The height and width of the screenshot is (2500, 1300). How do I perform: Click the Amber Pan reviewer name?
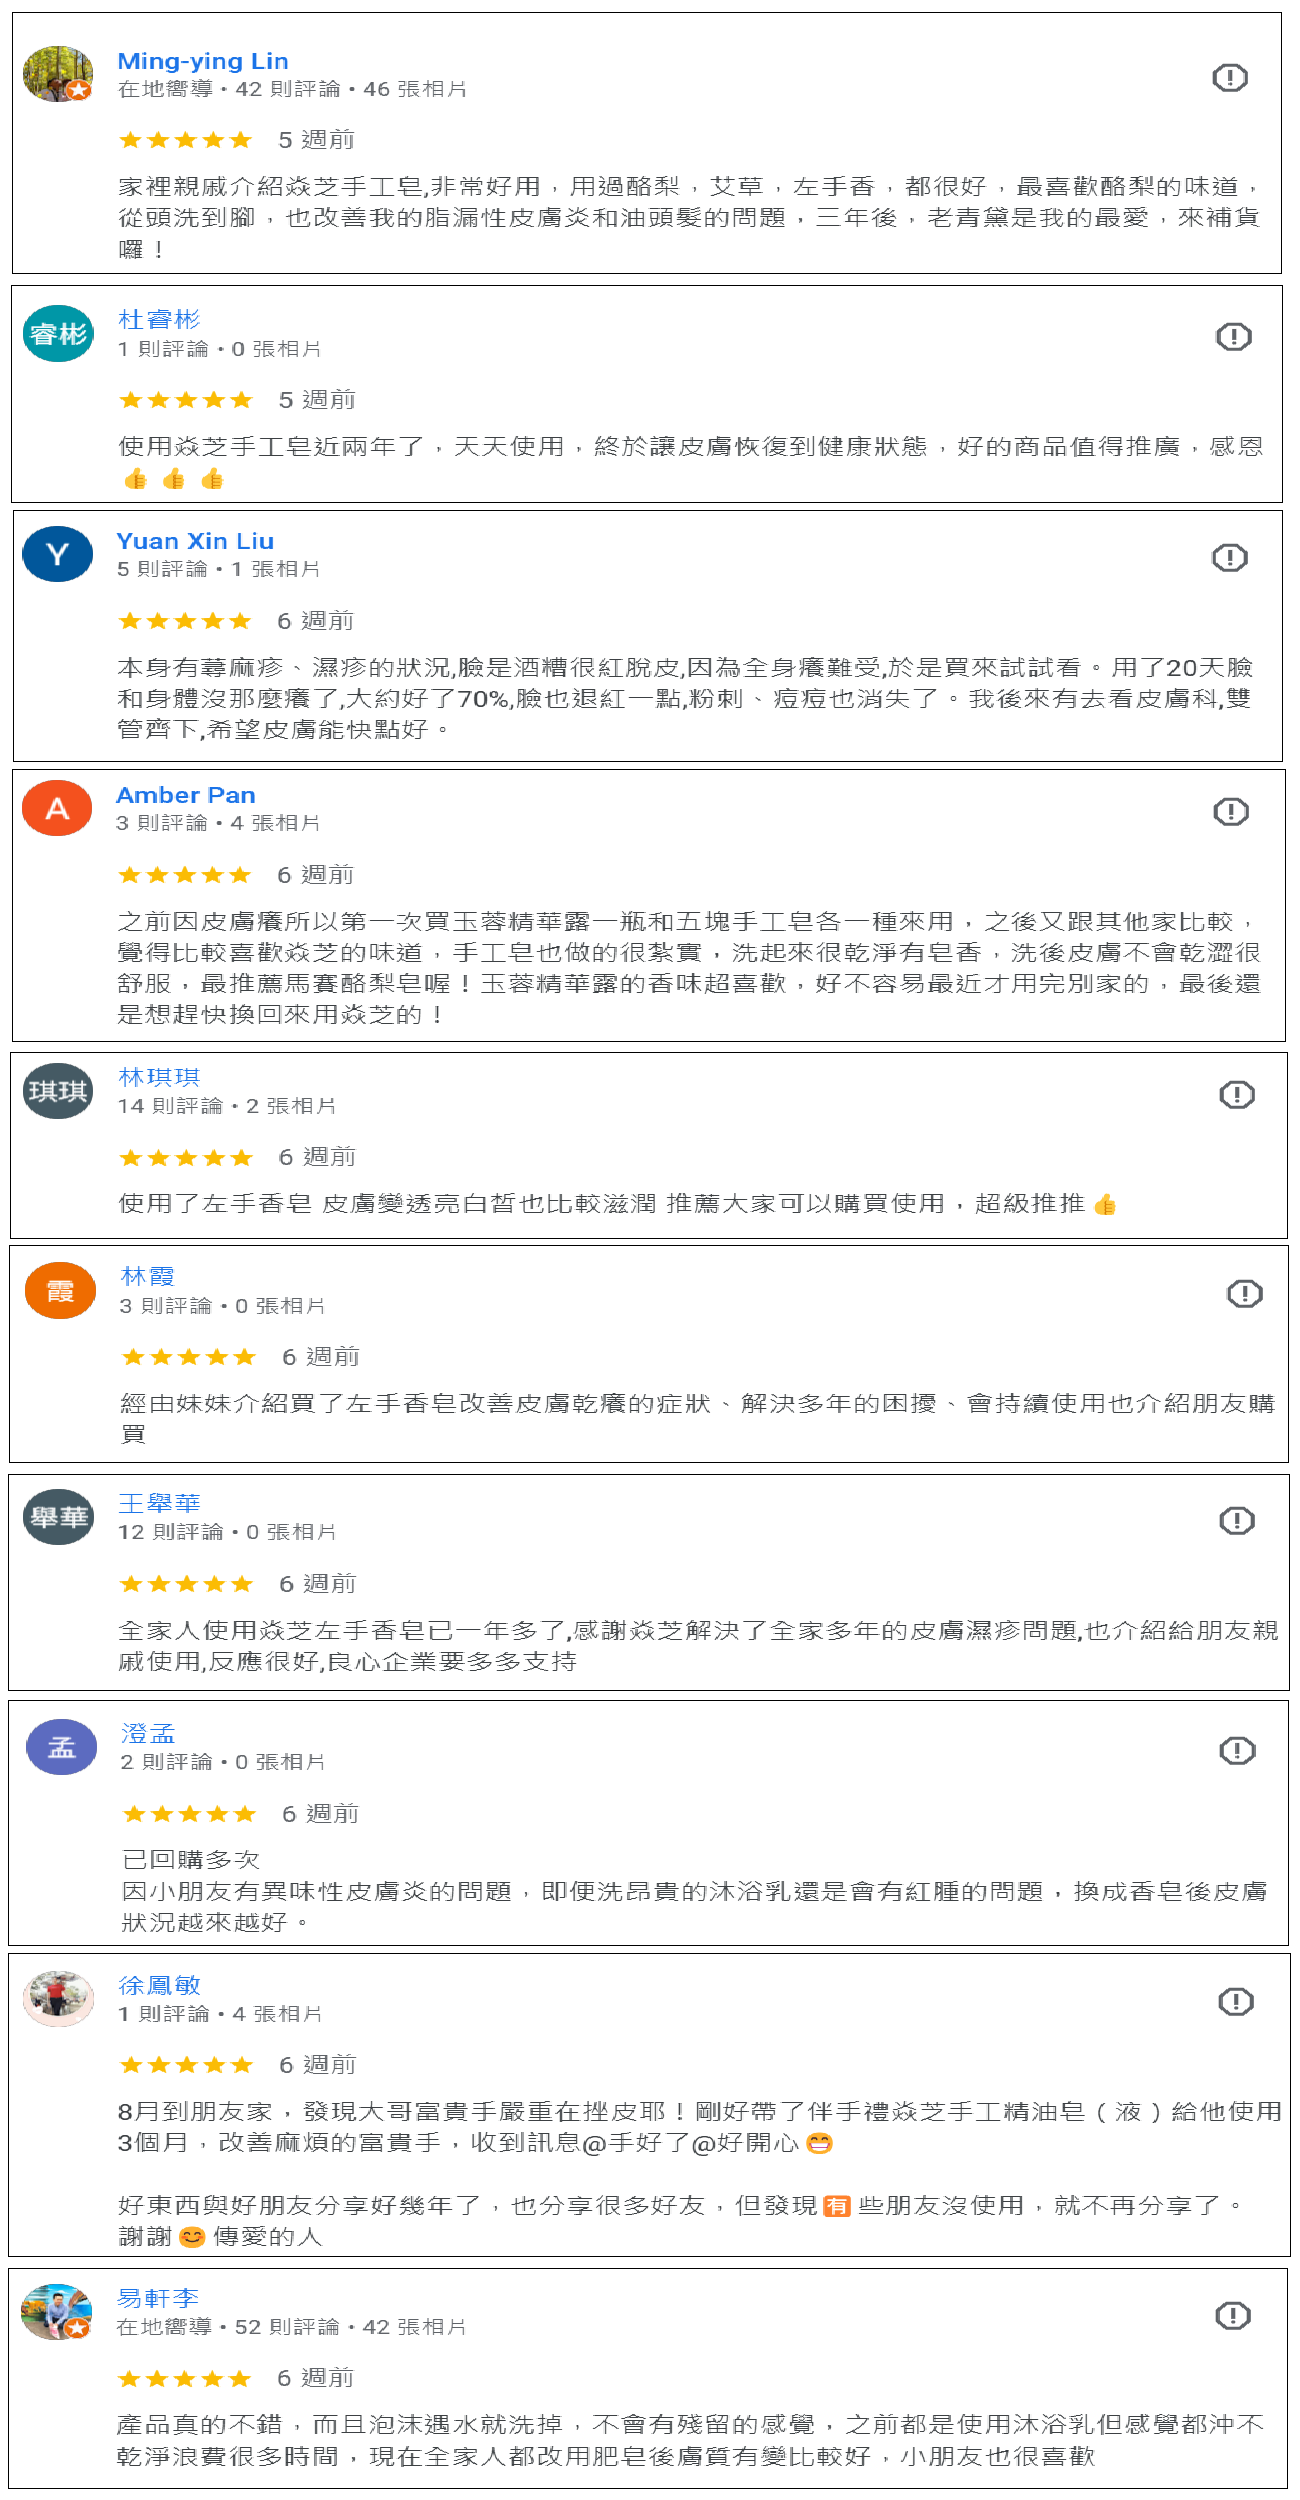pos(186,795)
